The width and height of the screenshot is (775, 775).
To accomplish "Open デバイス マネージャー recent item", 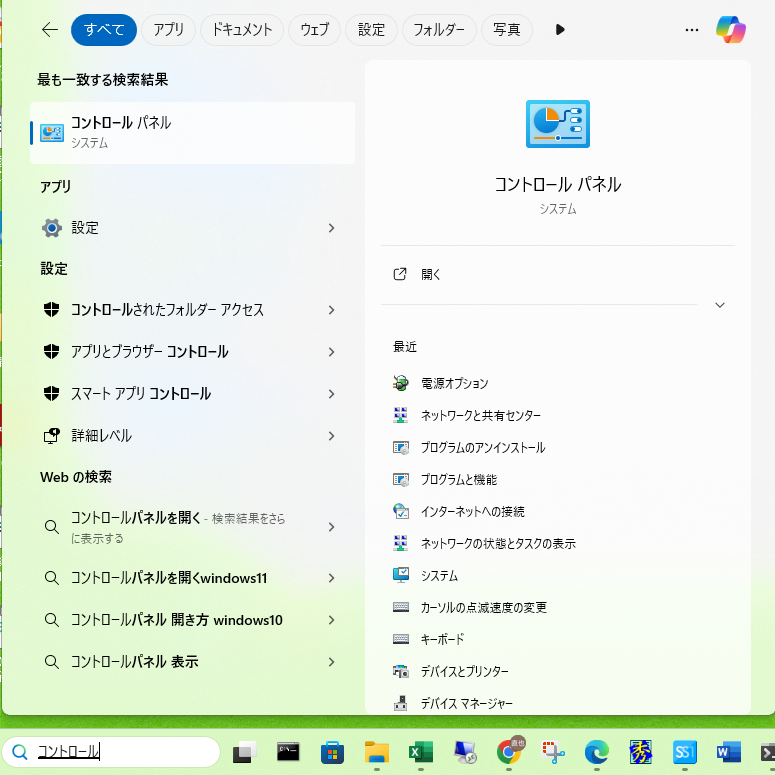I will tap(452, 703).
